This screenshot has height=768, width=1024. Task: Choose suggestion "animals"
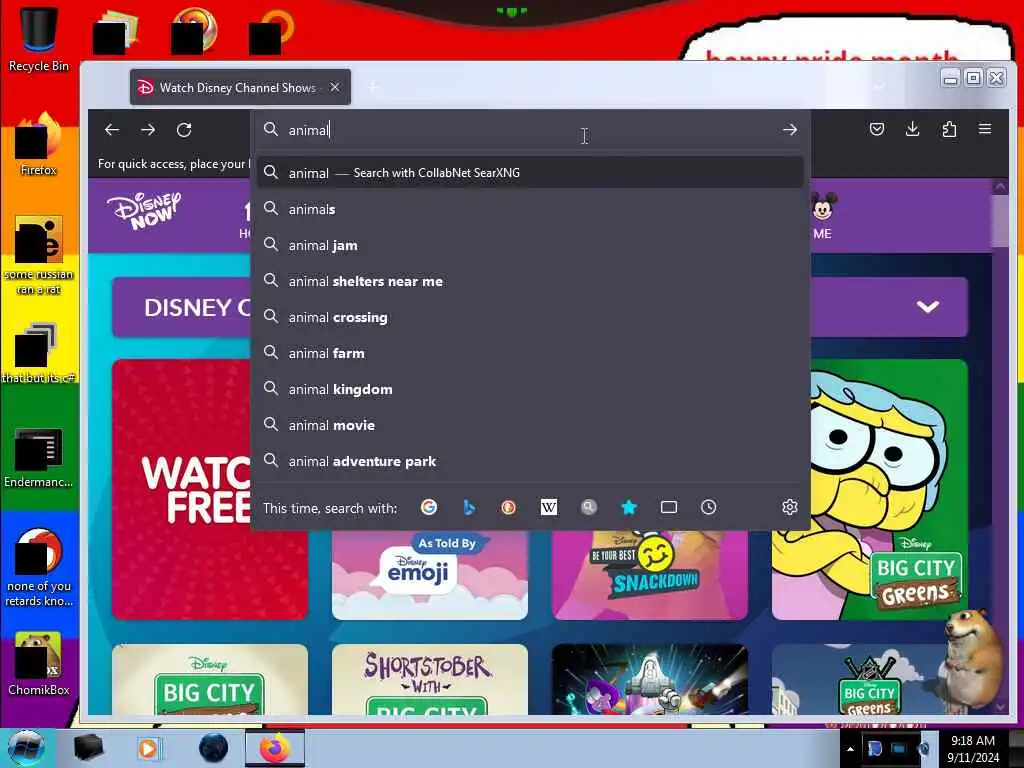[x=530, y=209]
